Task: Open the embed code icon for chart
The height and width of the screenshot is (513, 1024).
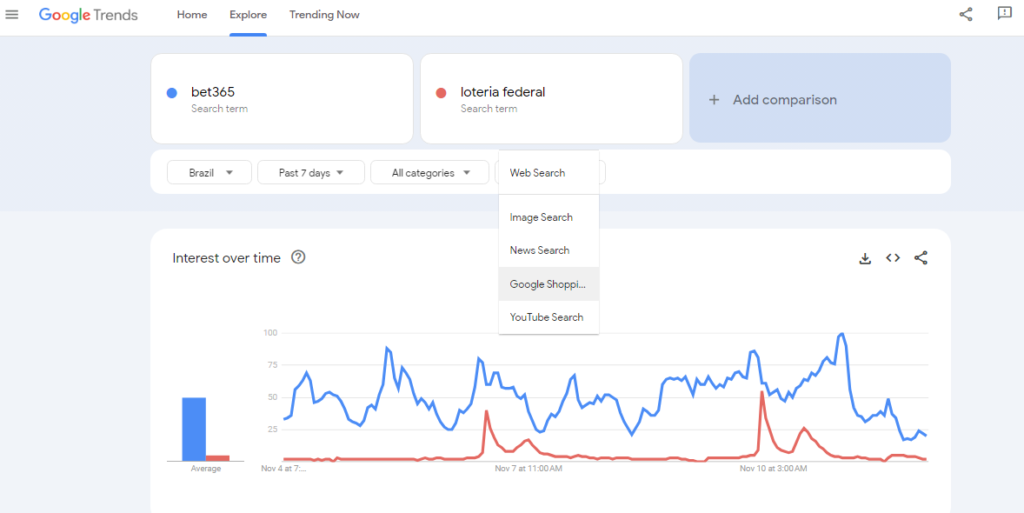Action: point(893,258)
